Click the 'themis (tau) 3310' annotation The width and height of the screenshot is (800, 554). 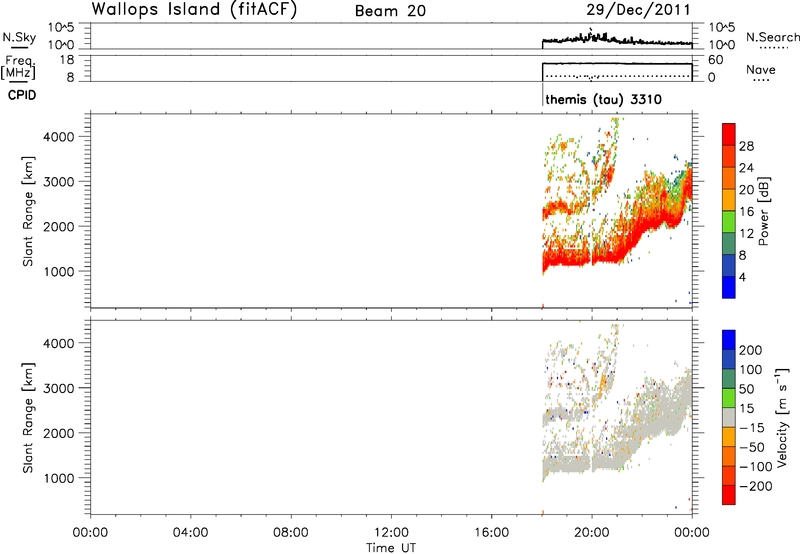click(604, 99)
